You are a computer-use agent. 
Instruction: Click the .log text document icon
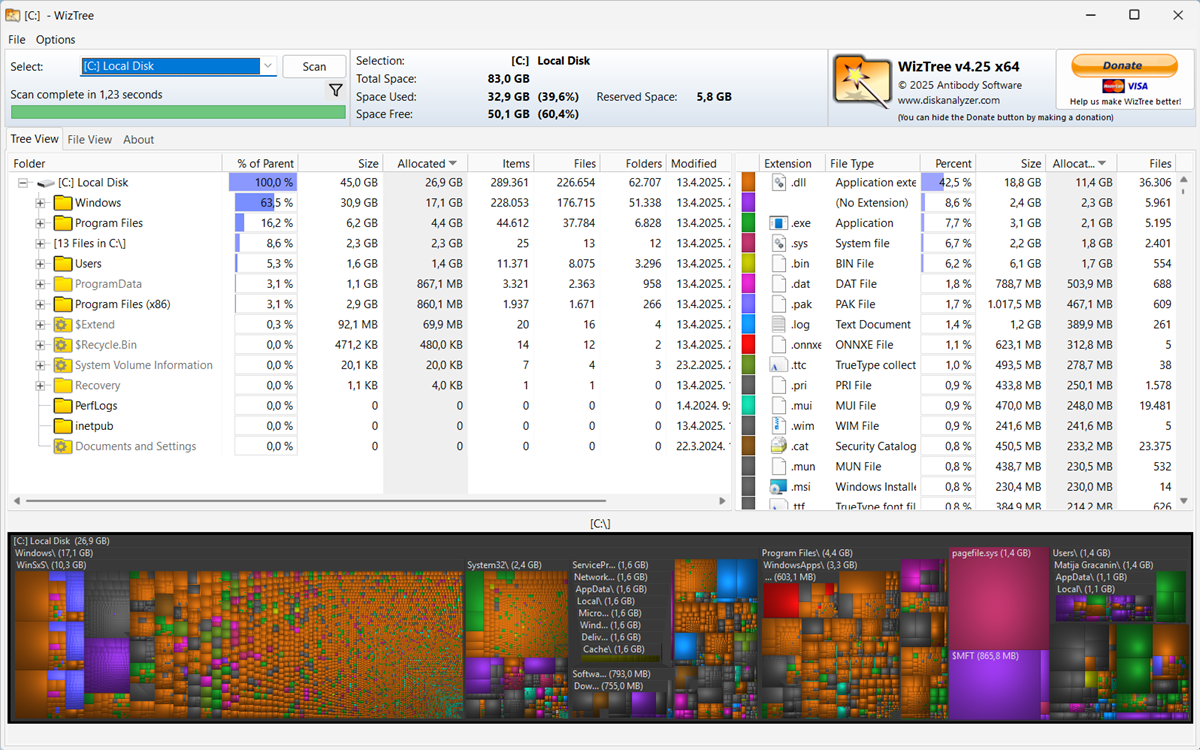click(x=779, y=325)
